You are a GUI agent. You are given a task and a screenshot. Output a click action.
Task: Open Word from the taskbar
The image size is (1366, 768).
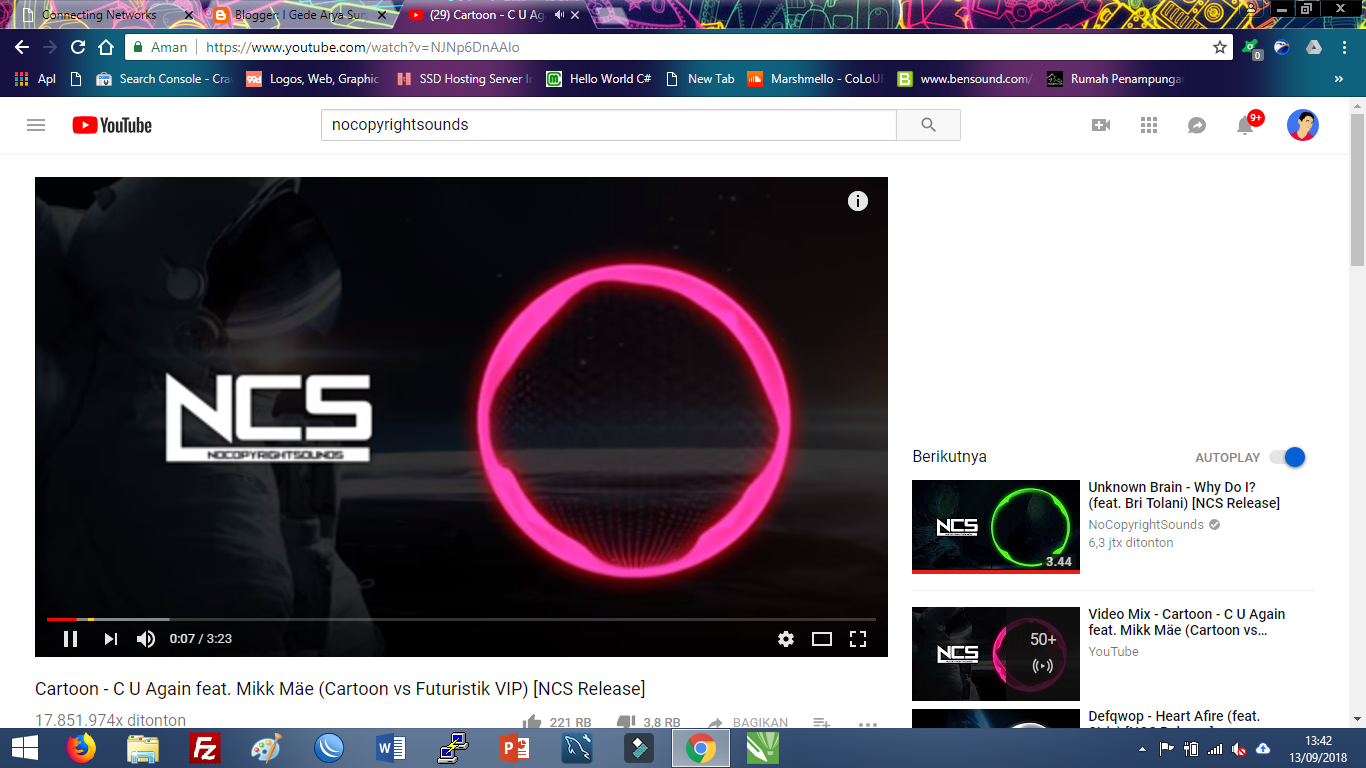(x=391, y=748)
